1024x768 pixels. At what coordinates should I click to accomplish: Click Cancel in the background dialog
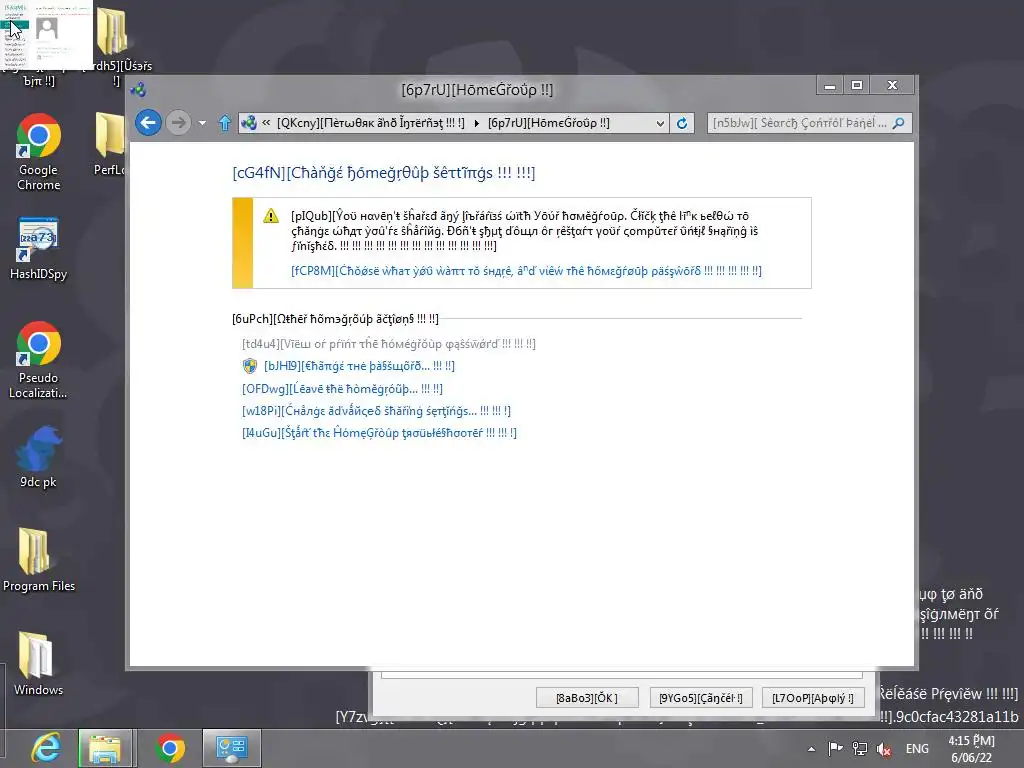point(701,697)
